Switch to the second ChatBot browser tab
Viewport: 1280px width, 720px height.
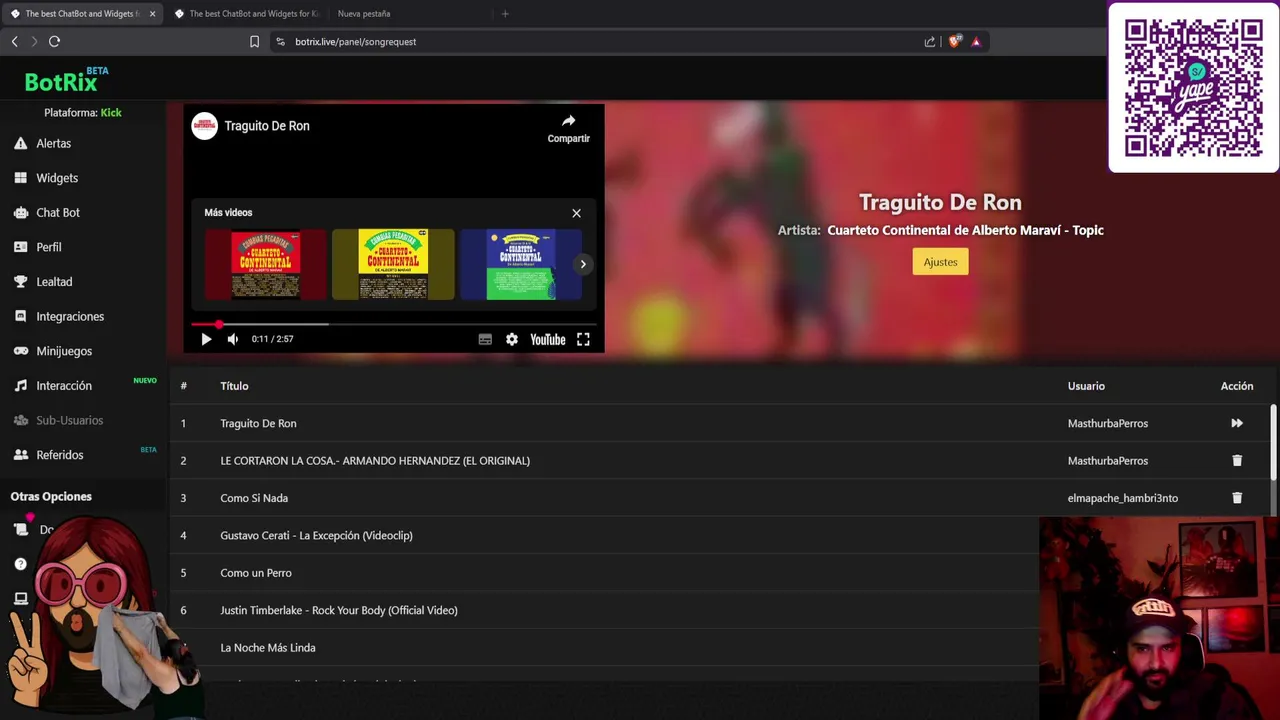pyautogui.click(x=246, y=14)
